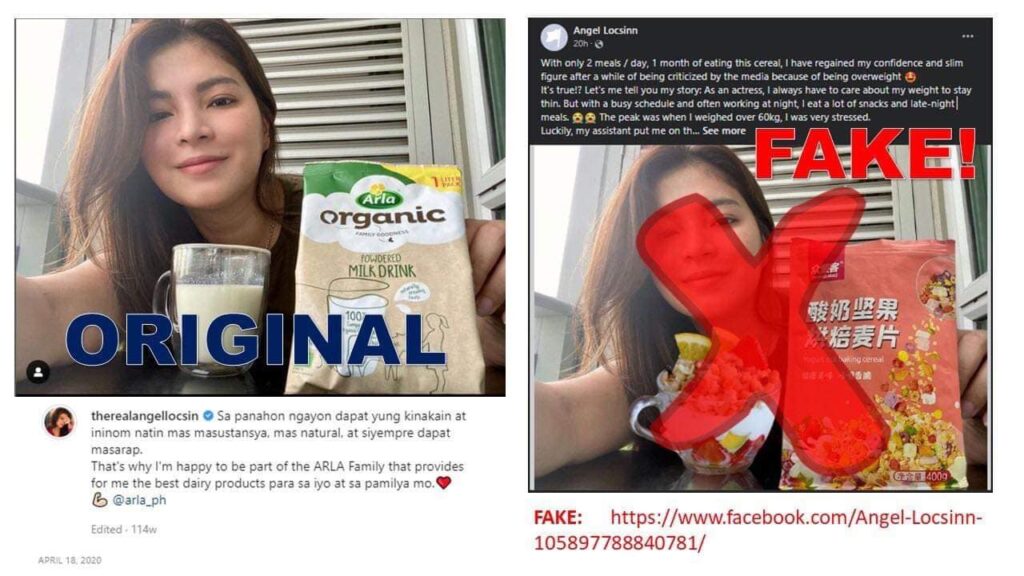Image resolution: width=1024 pixels, height=576 pixels.
Task: Click the heart-eyes emoji in the post text
Action: (x=911, y=77)
